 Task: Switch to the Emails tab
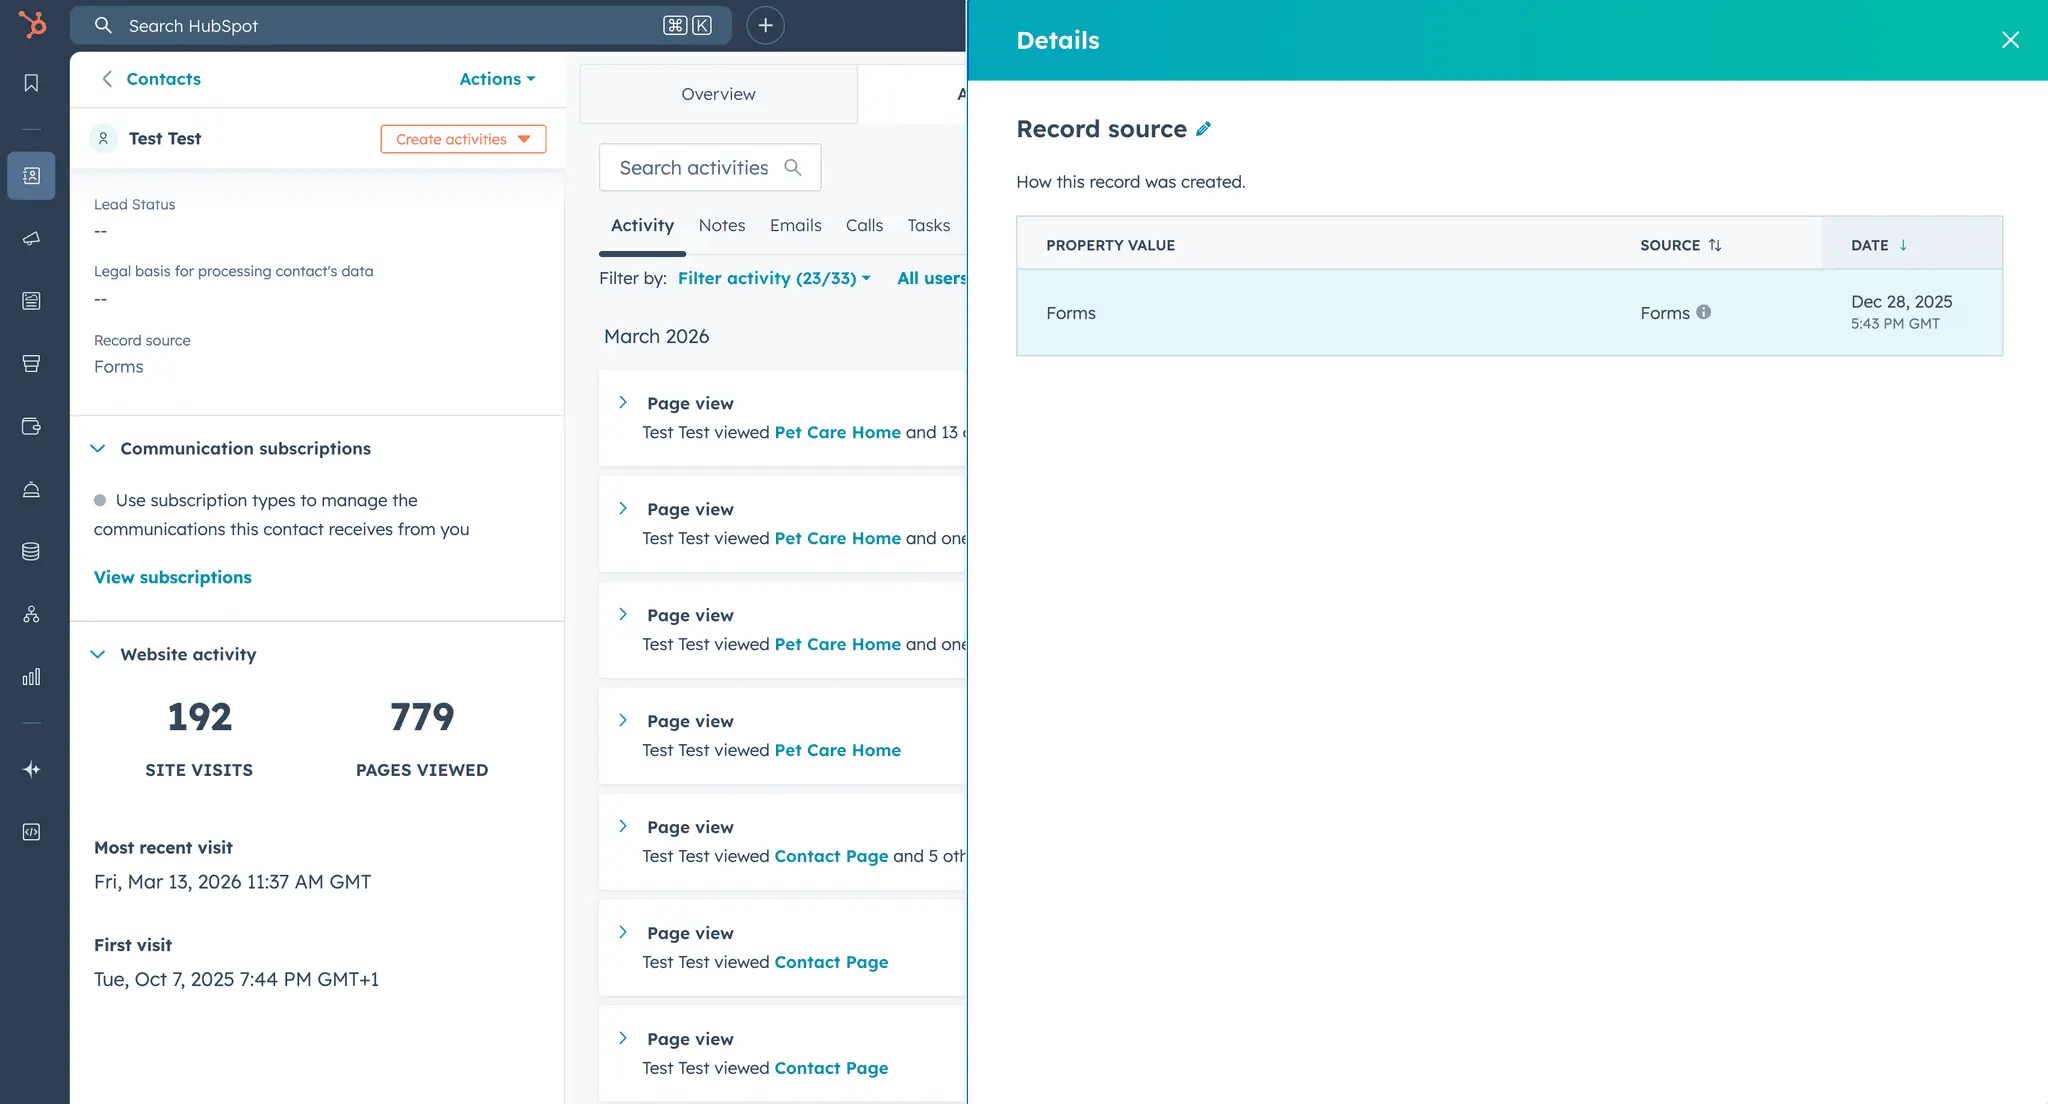point(796,226)
